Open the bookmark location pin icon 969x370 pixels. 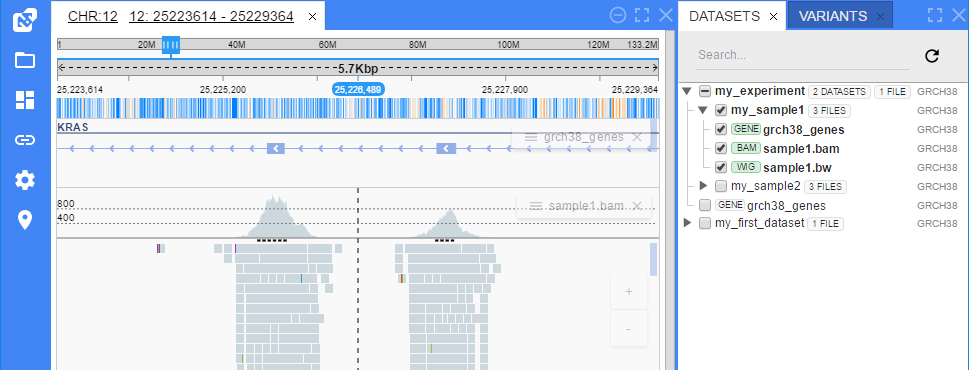coord(25,220)
